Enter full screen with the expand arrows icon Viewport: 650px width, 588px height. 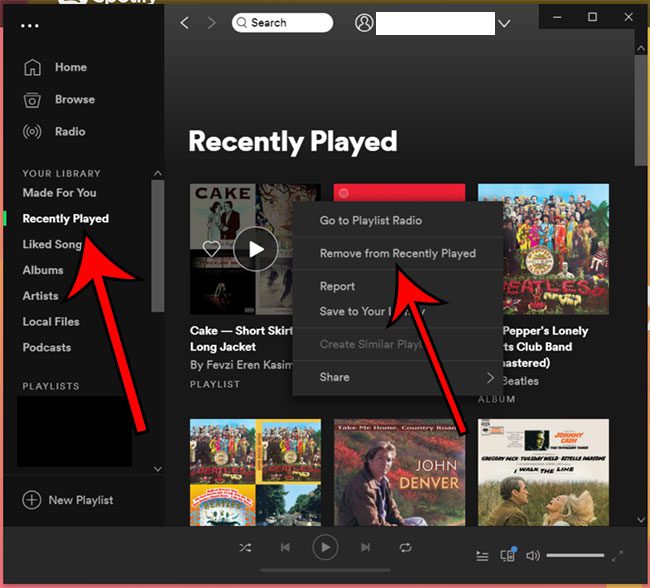click(x=617, y=556)
